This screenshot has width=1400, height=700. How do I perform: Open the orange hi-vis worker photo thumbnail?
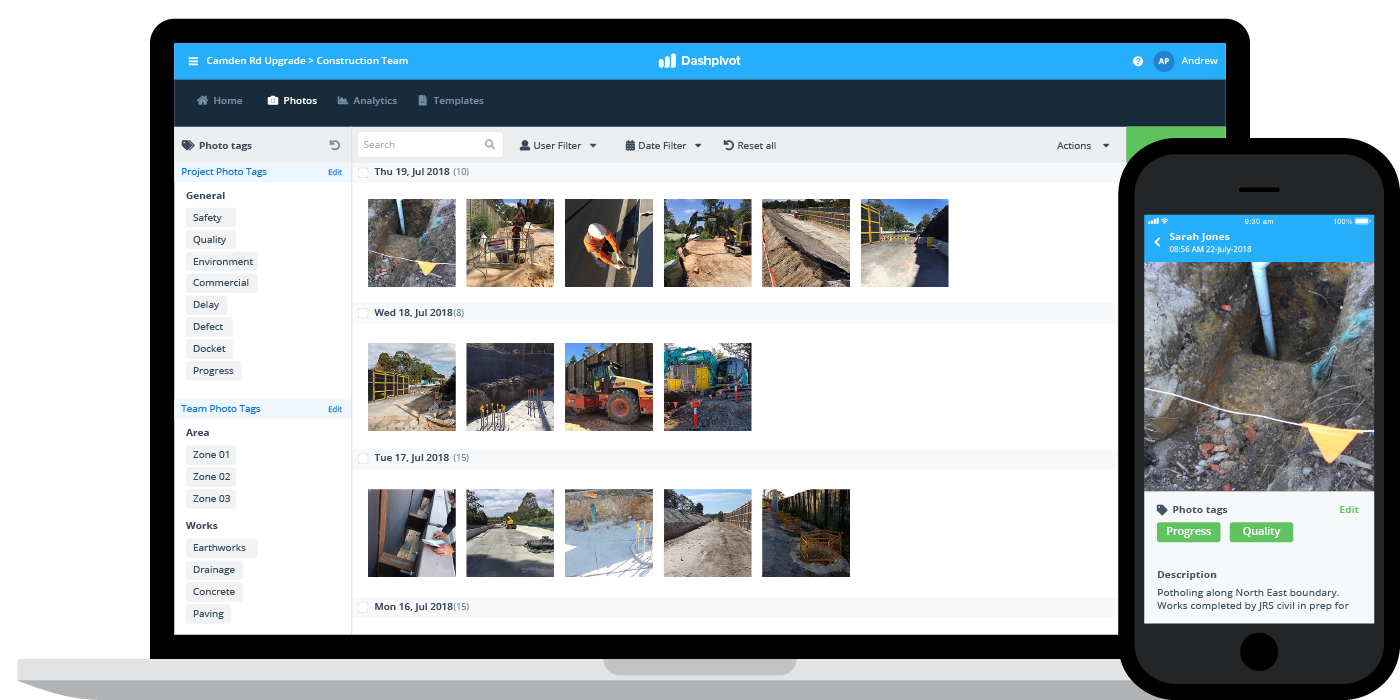[609, 243]
